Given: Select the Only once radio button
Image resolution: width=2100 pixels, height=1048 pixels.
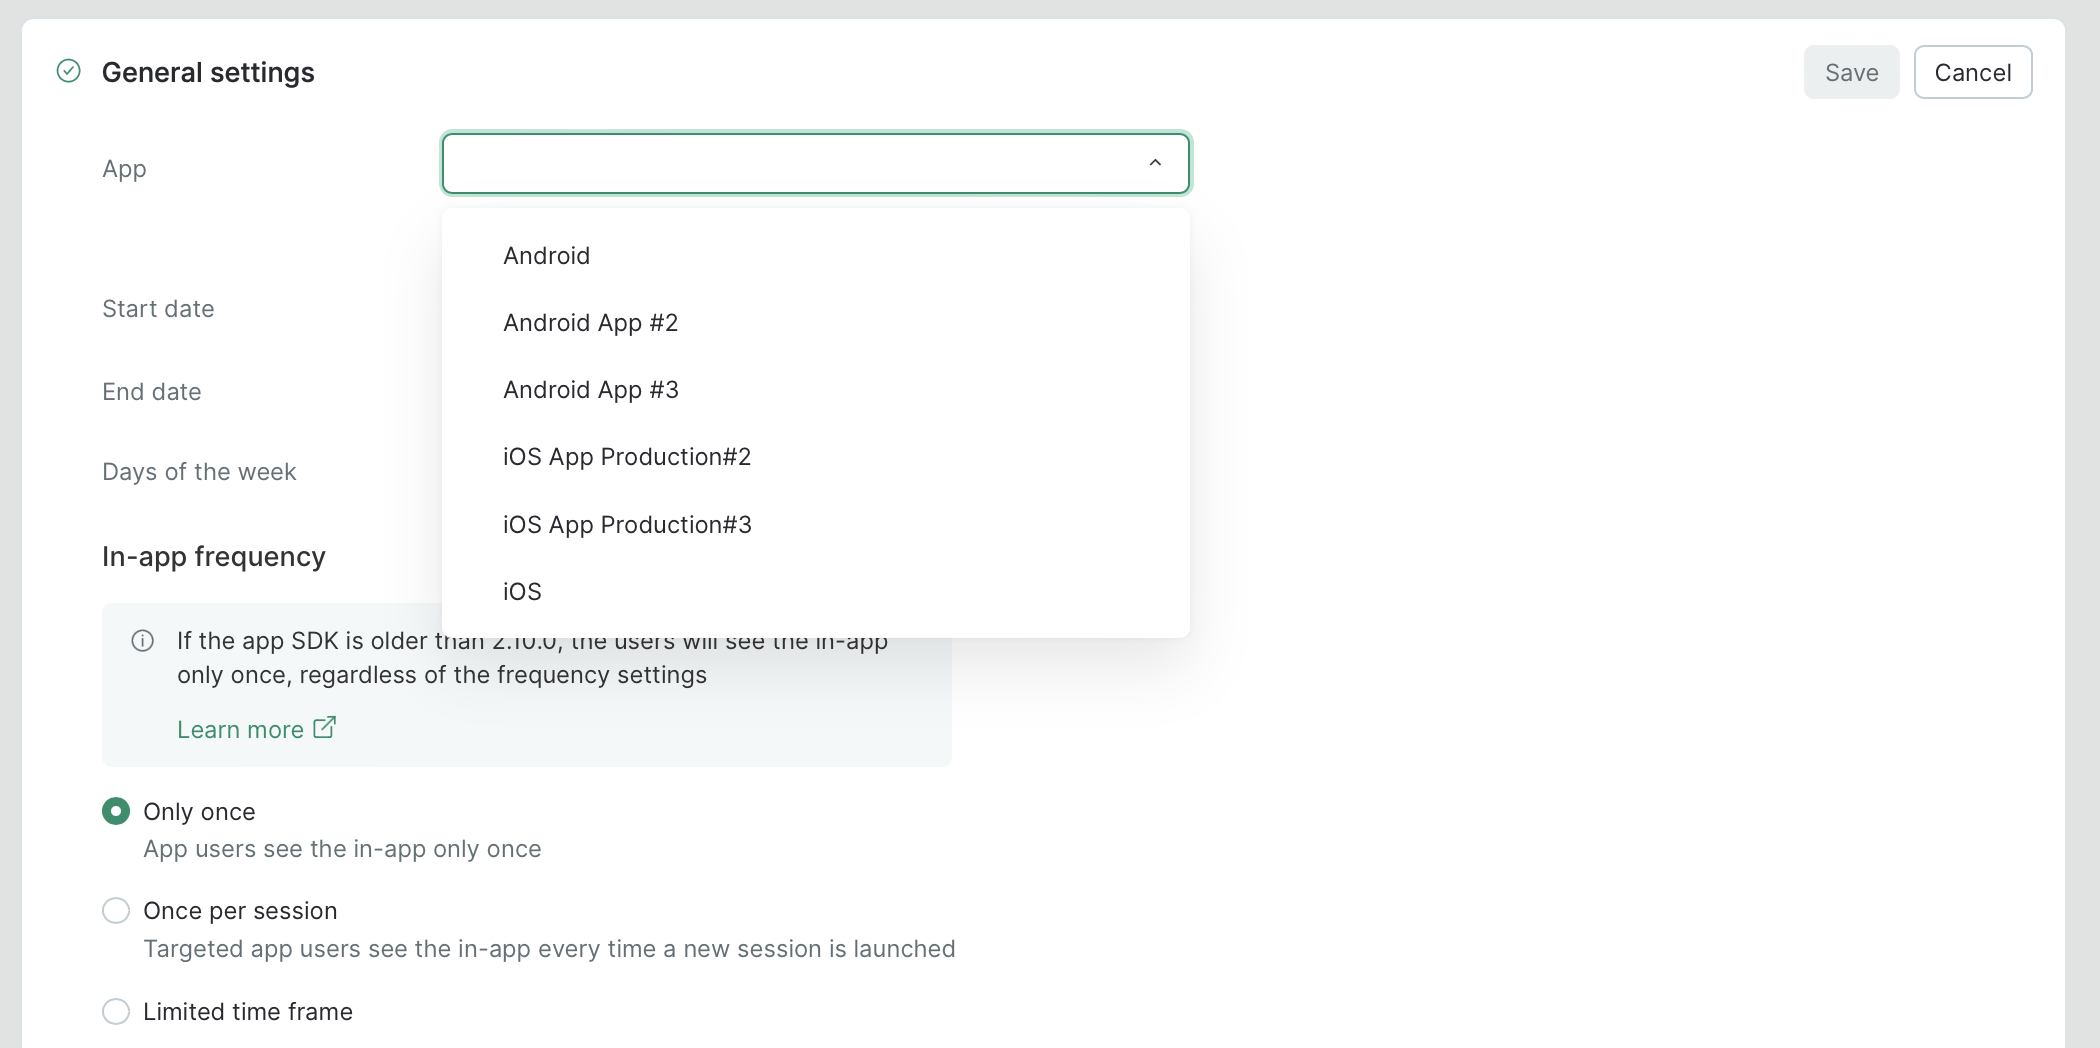Looking at the screenshot, I should click(116, 811).
